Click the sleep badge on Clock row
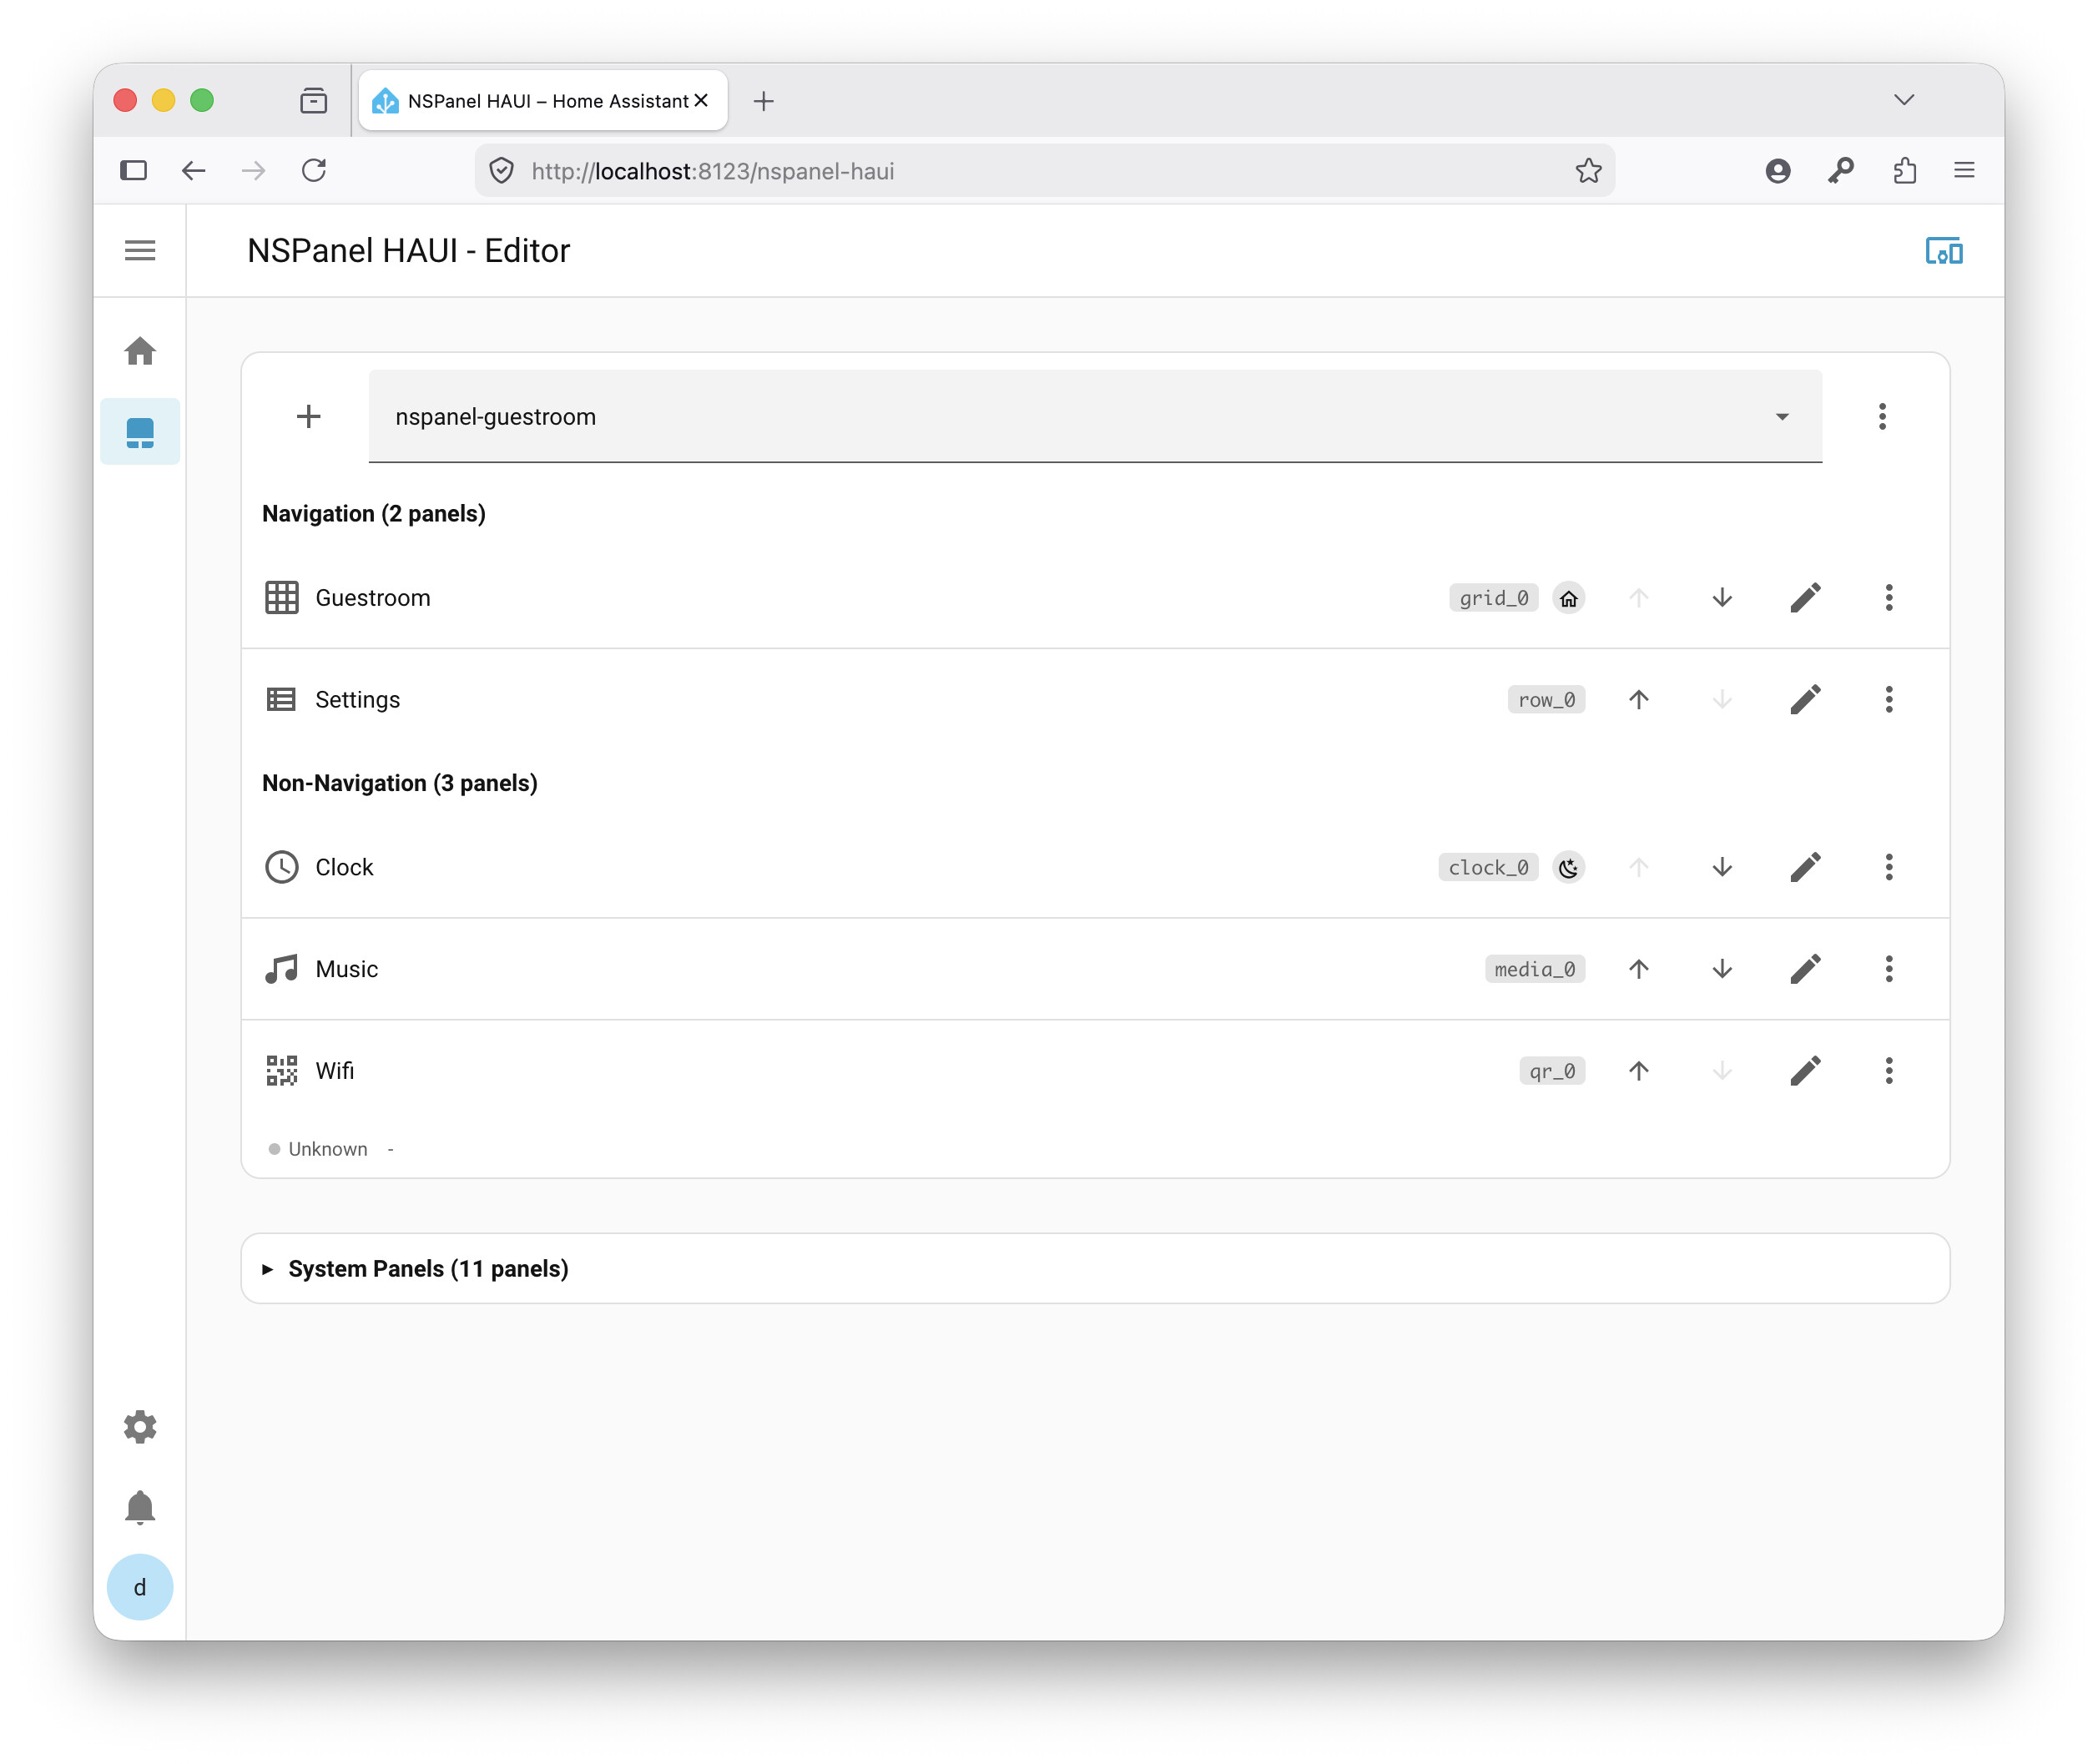2098x1764 pixels. [x=1568, y=867]
